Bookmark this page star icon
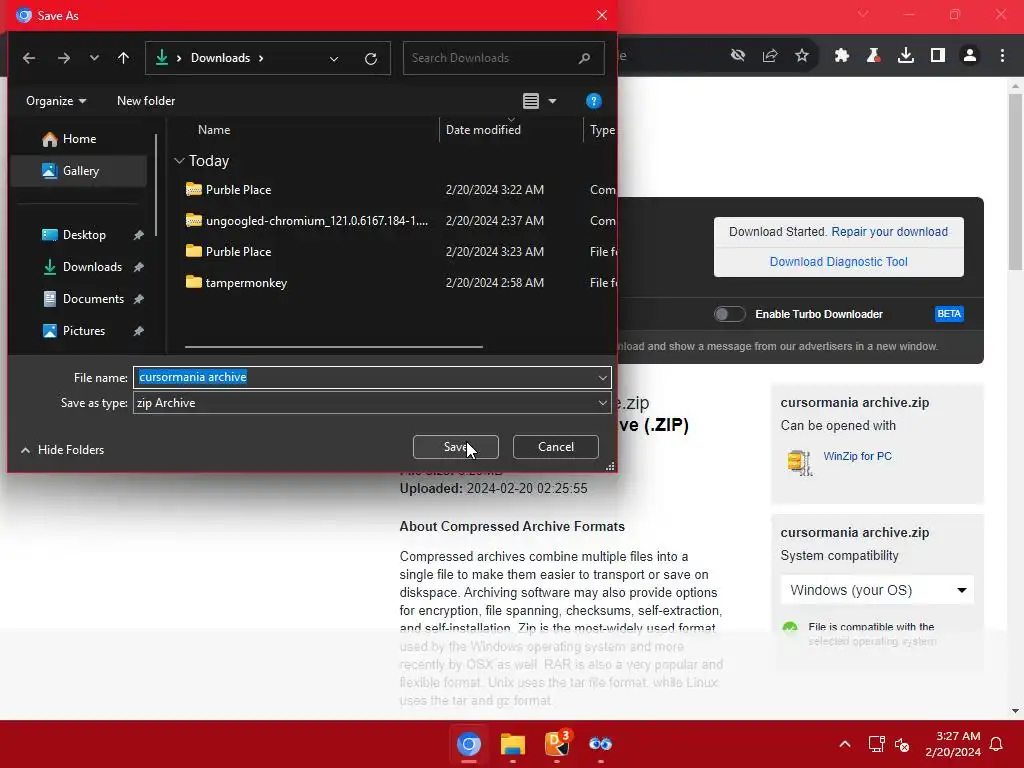Image resolution: width=1024 pixels, height=768 pixels. [802, 56]
